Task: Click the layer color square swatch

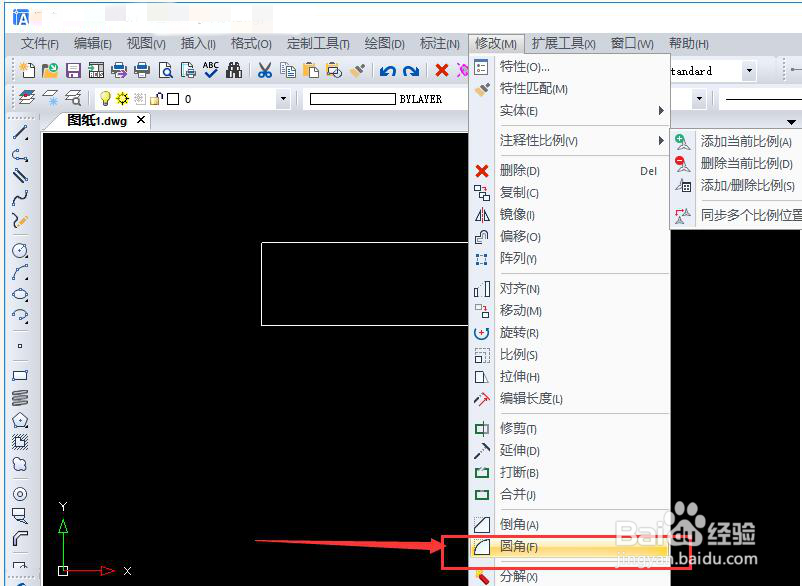Action: coord(173,99)
